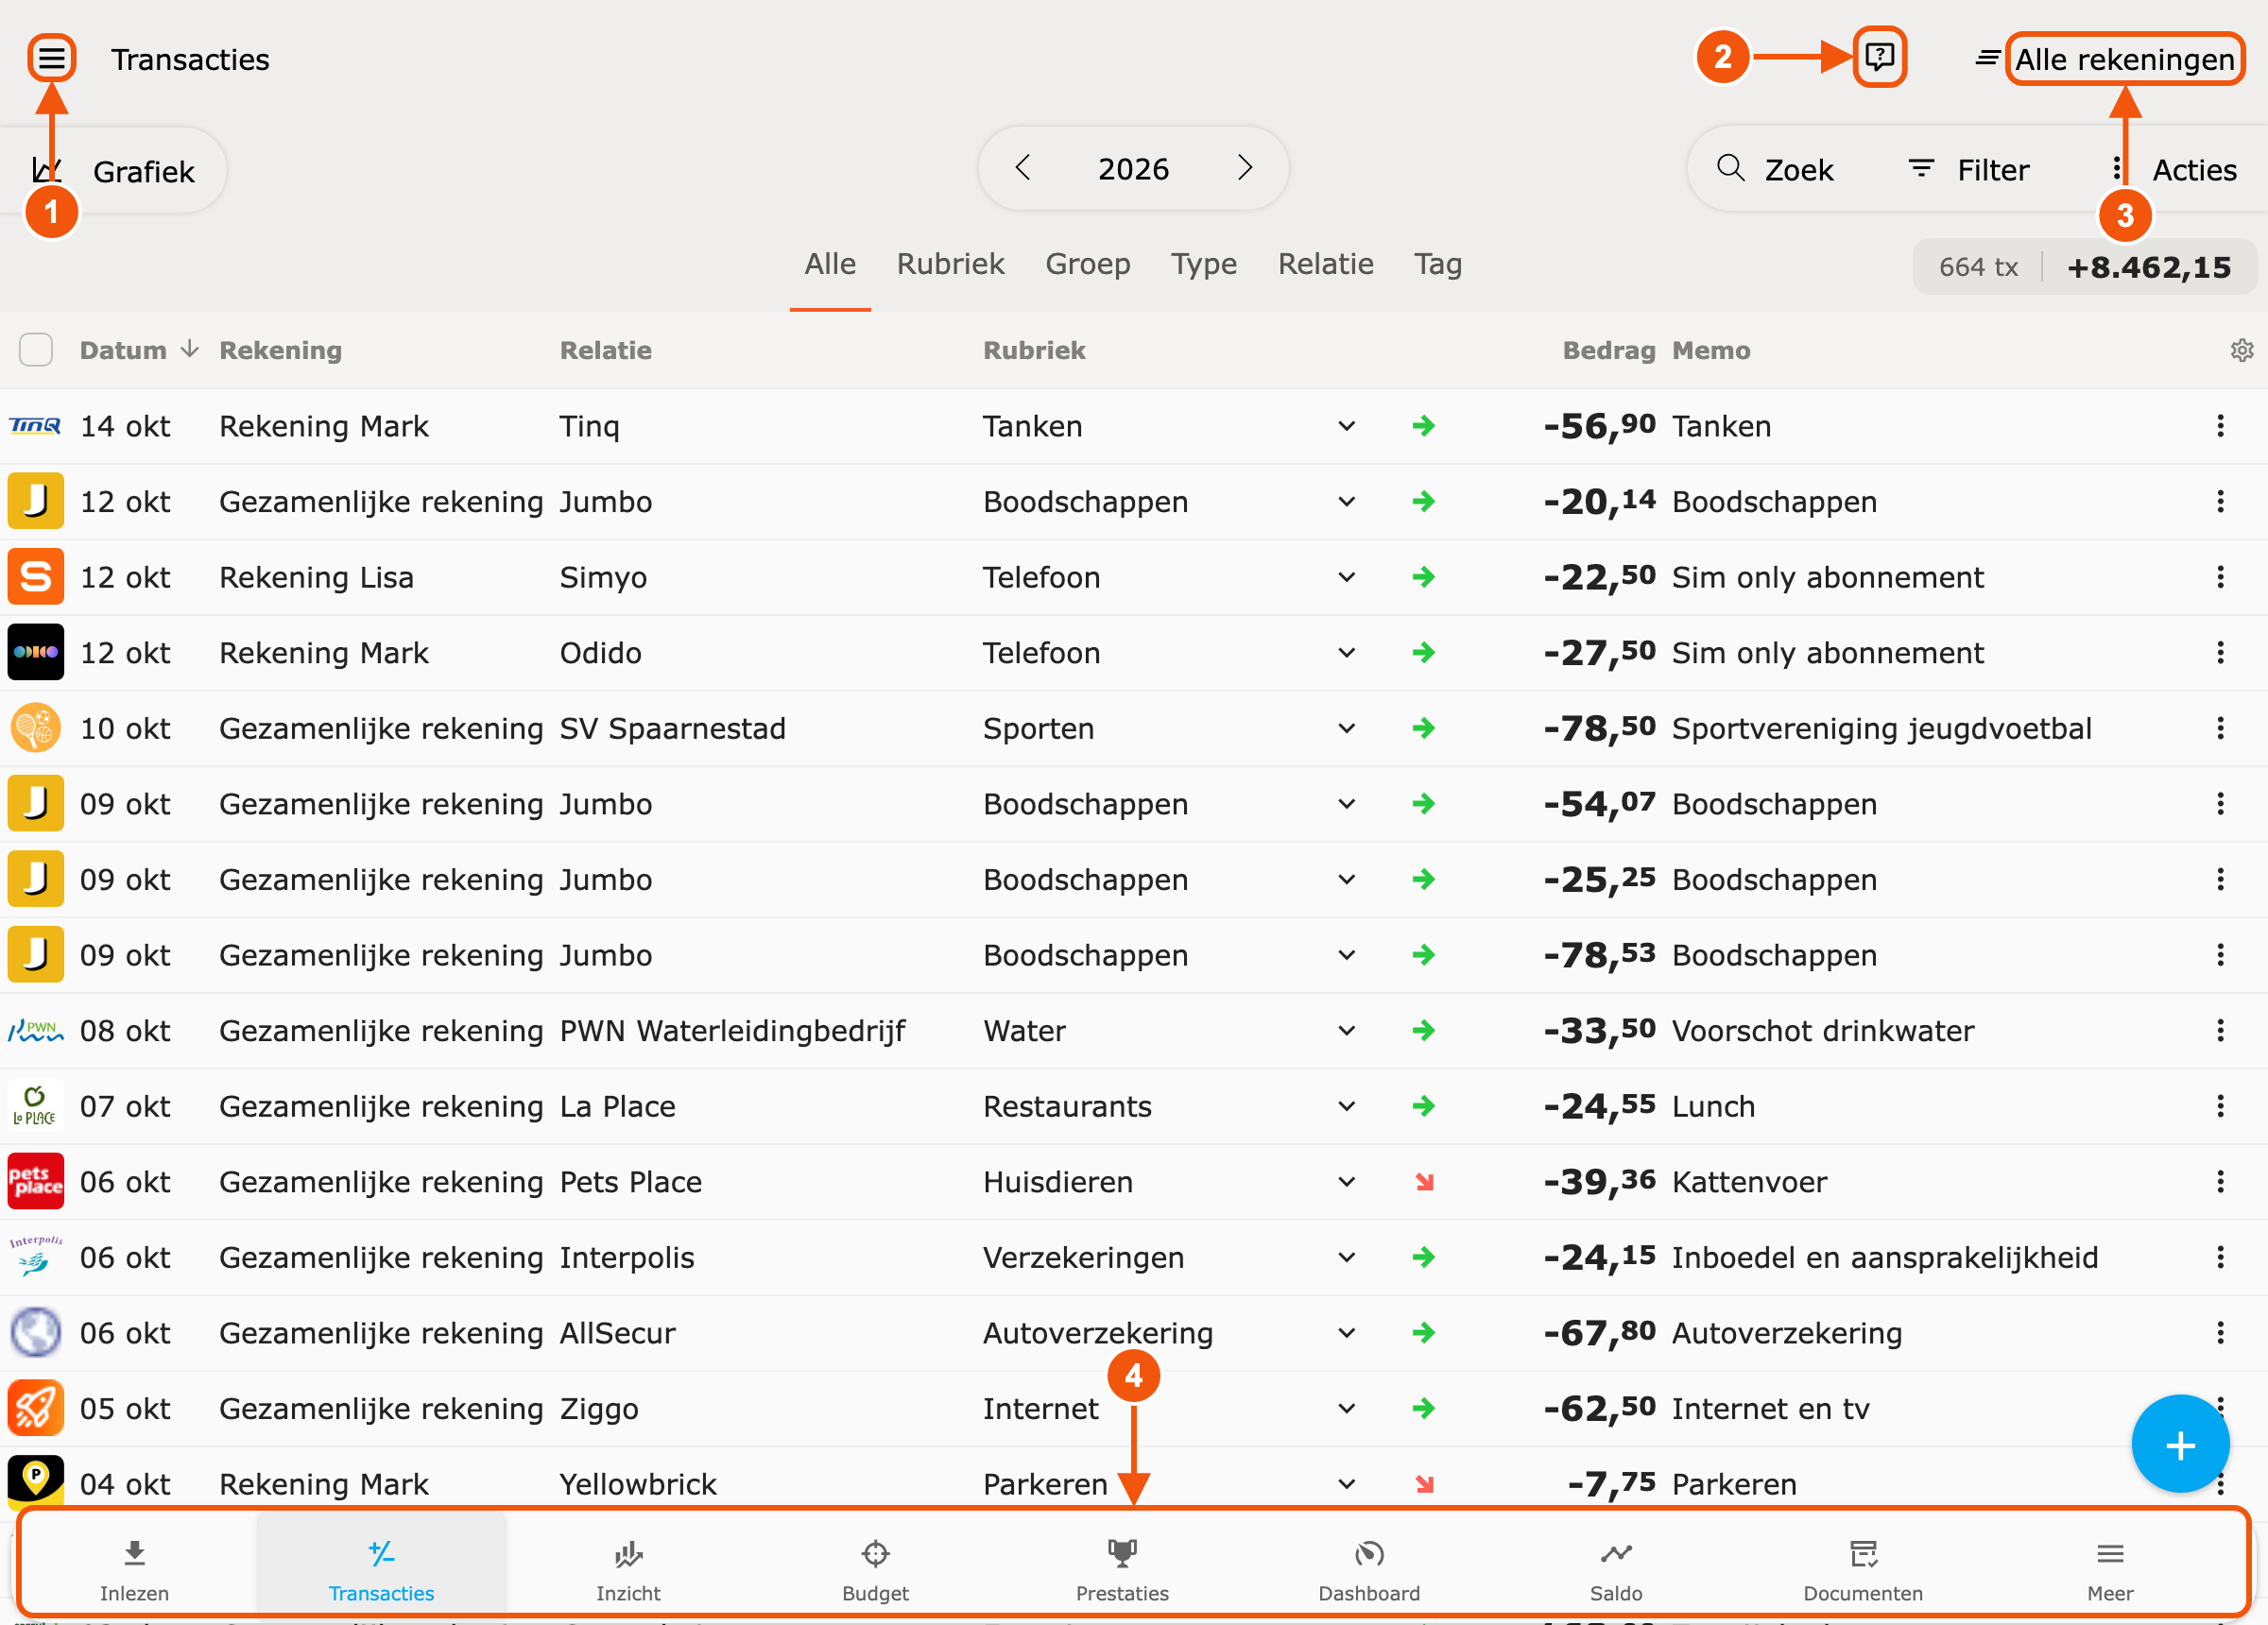2268x1625 pixels.
Task: Sort by the Bedrag column header
Action: coord(1608,350)
